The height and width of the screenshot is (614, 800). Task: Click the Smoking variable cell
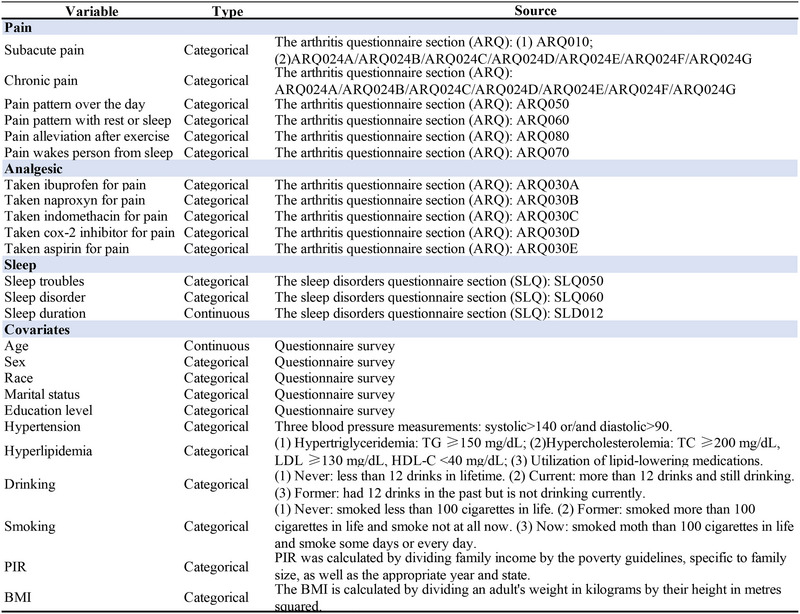(x=30, y=526)
